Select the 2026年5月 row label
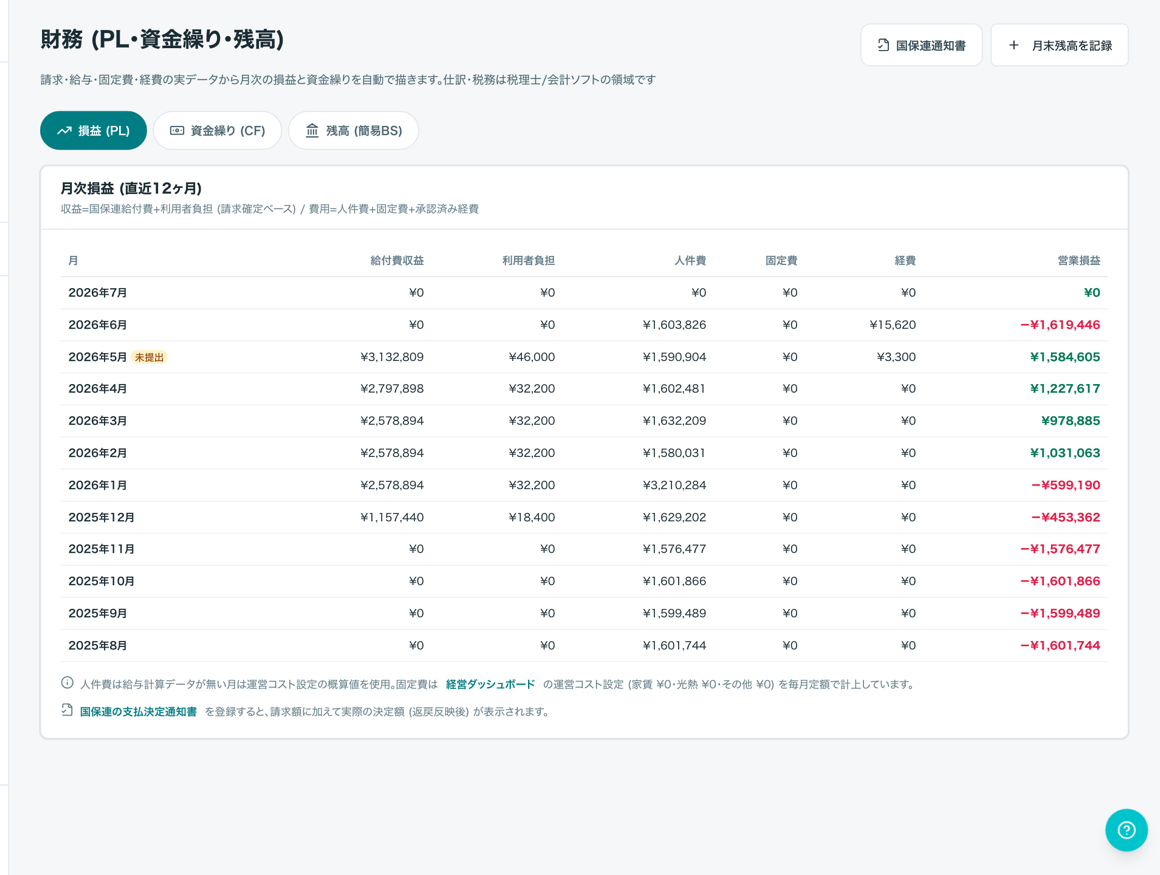Viewport: 1160px width, 875px height. coord(98,357)
